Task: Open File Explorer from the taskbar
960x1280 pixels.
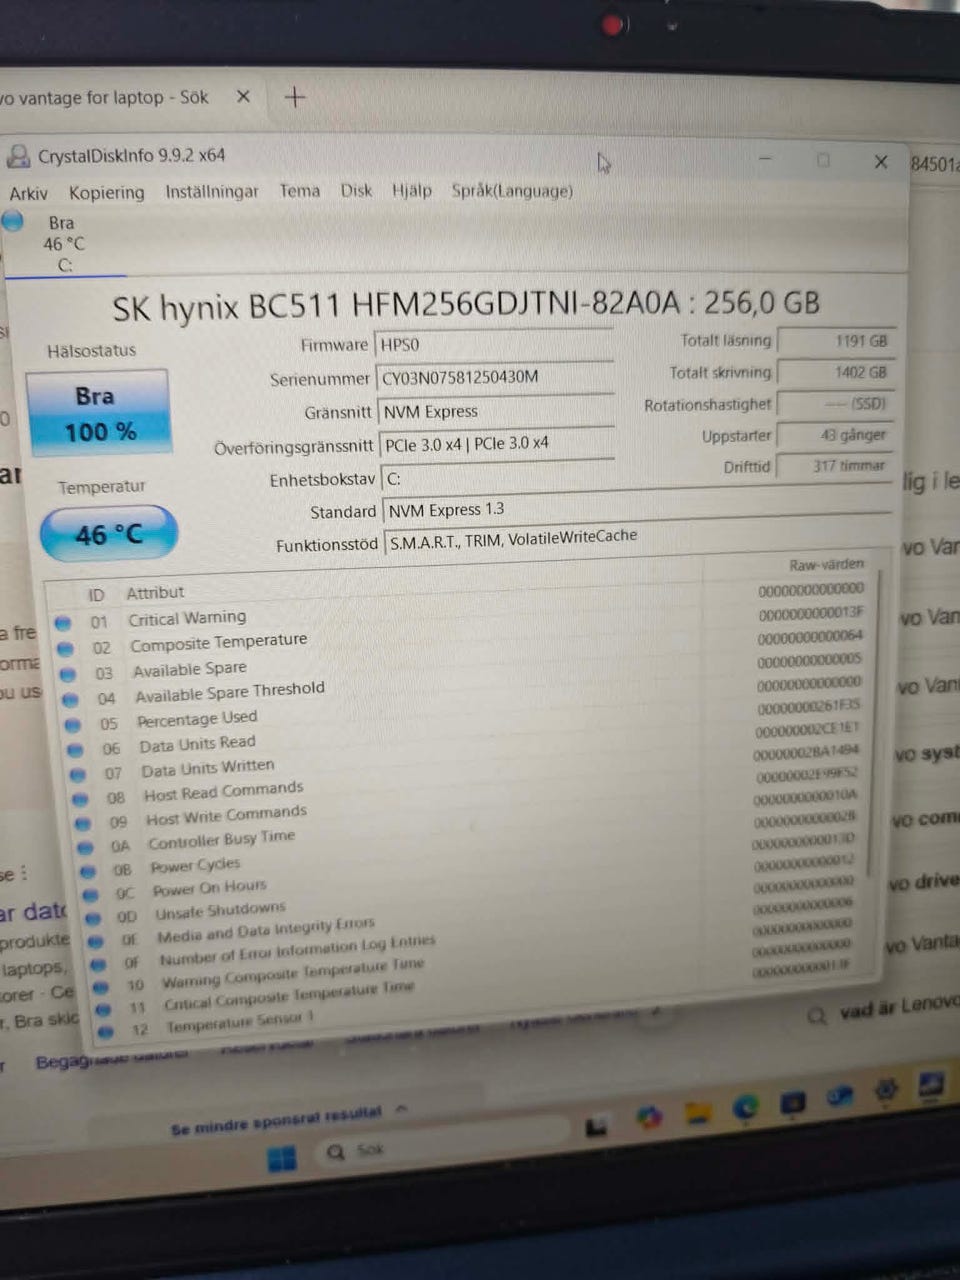Action: pos(698,1111)
